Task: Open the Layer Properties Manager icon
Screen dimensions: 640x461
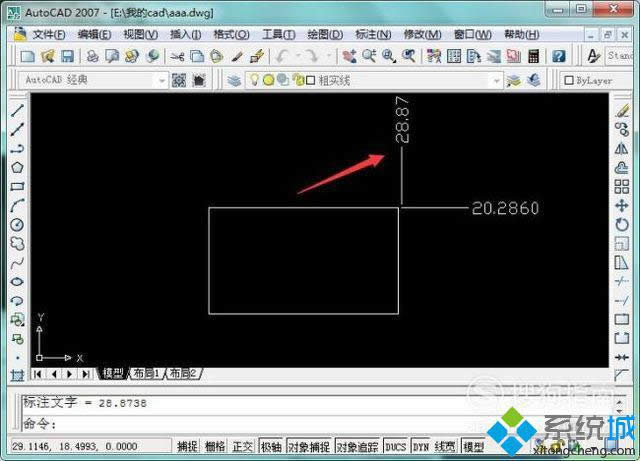Action: coord(234,80)
